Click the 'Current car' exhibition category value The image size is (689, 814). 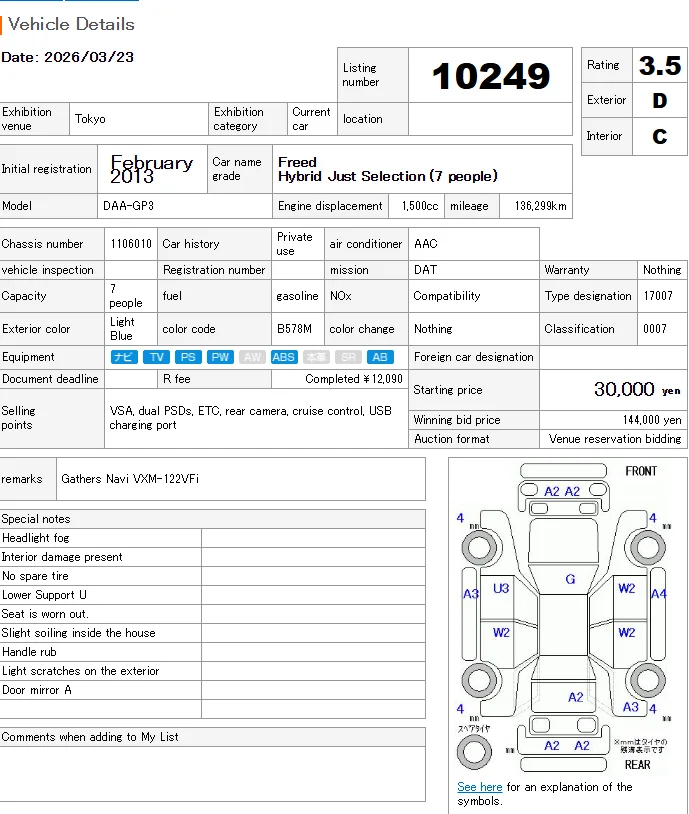(x=311, y=119)
